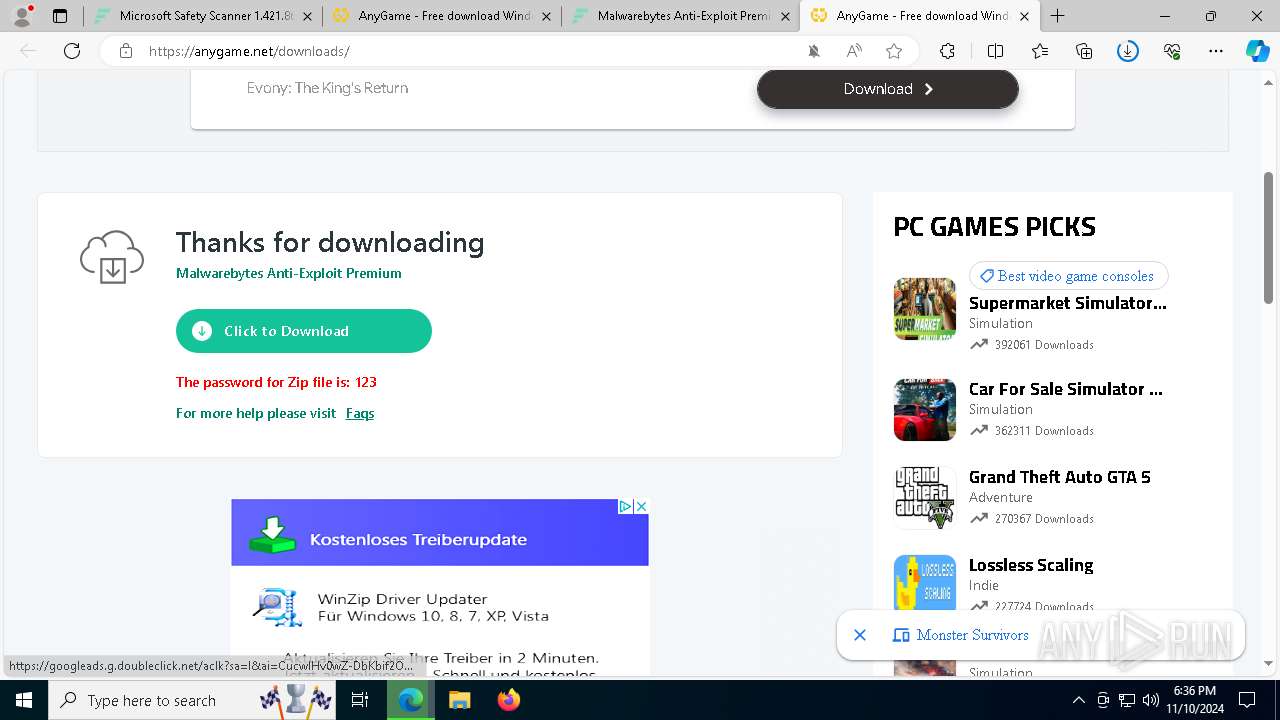Open Microsoft Edge from taskbar
This screenshot has width=1280, height=720.
pos(411,700)
